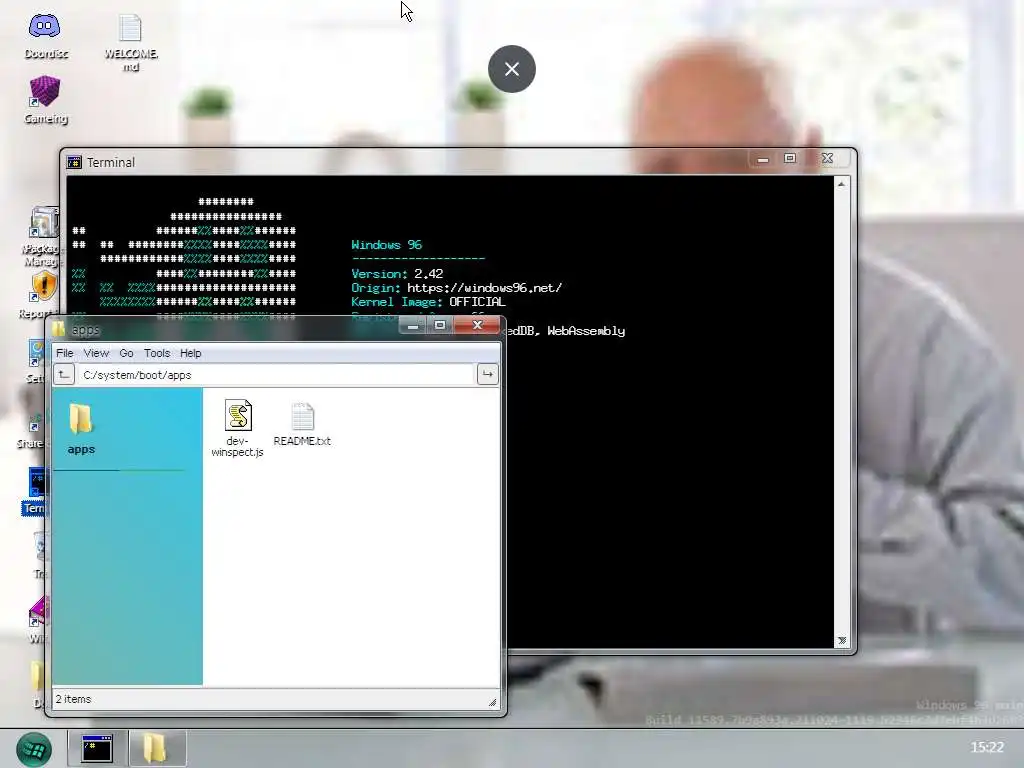Click the Terminal scrollbar up arrow
Viewport: 1024px width, 768px height.
842,184
